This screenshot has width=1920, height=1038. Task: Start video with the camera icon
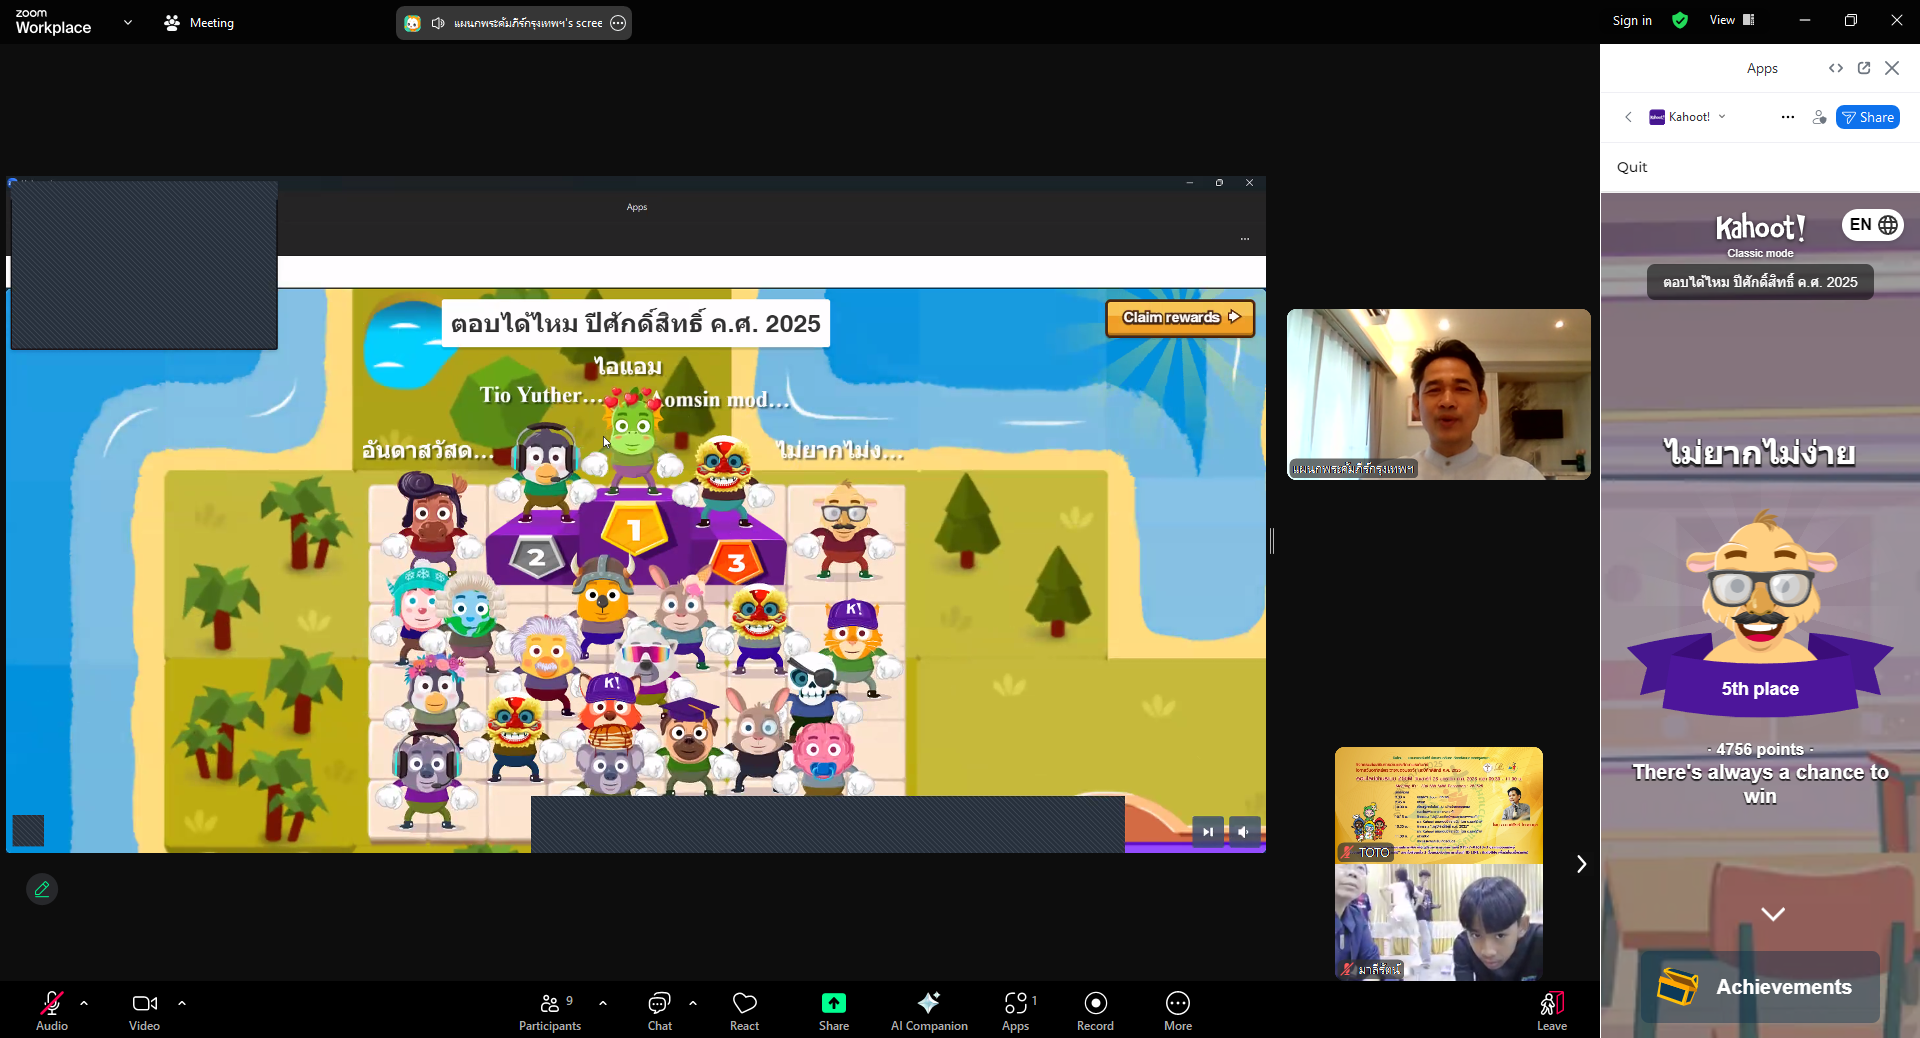144,1009
